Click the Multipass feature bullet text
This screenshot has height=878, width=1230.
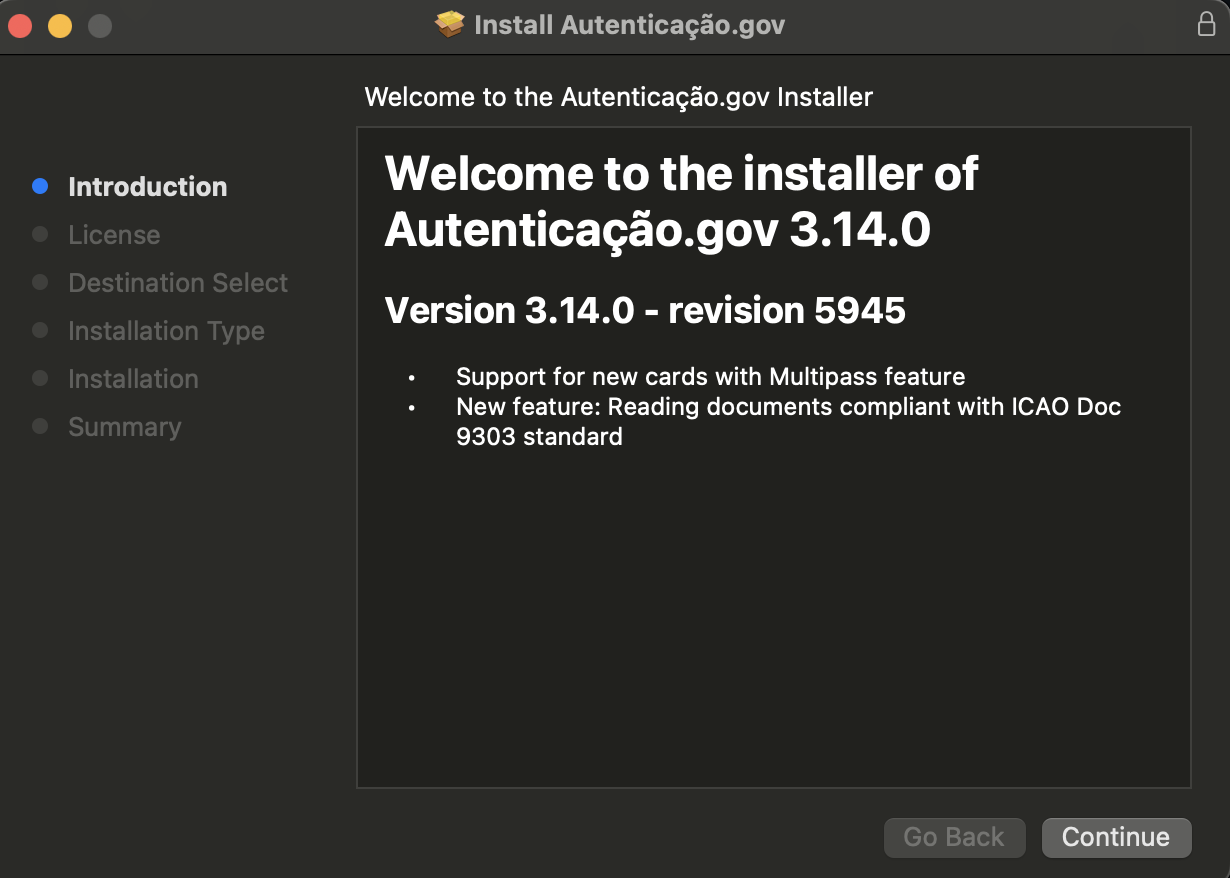[710, 377]
